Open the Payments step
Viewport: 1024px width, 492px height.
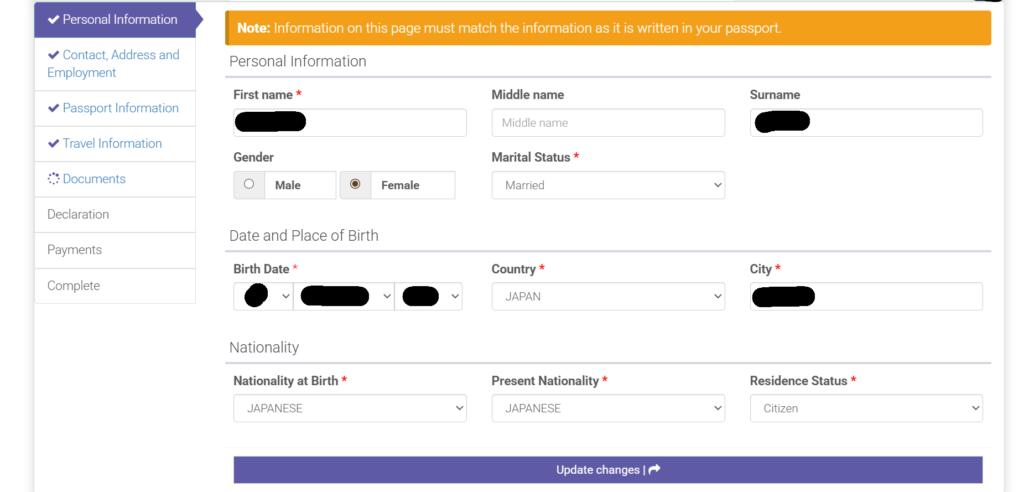(74, 250)
